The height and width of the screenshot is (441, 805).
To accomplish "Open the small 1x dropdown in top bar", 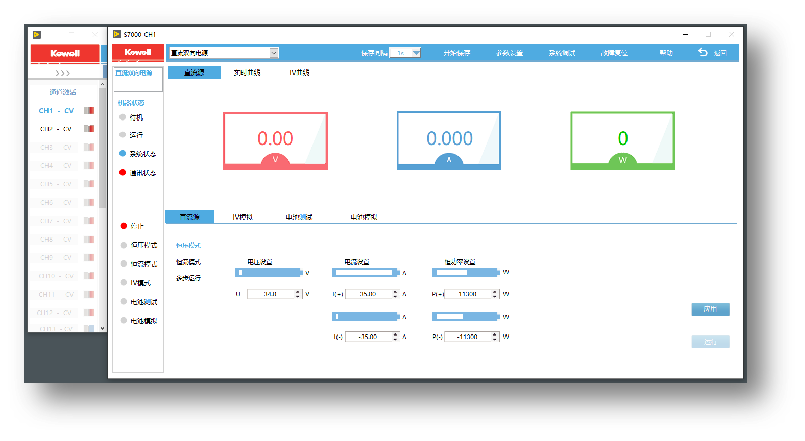I will click(x=415, y=52).
